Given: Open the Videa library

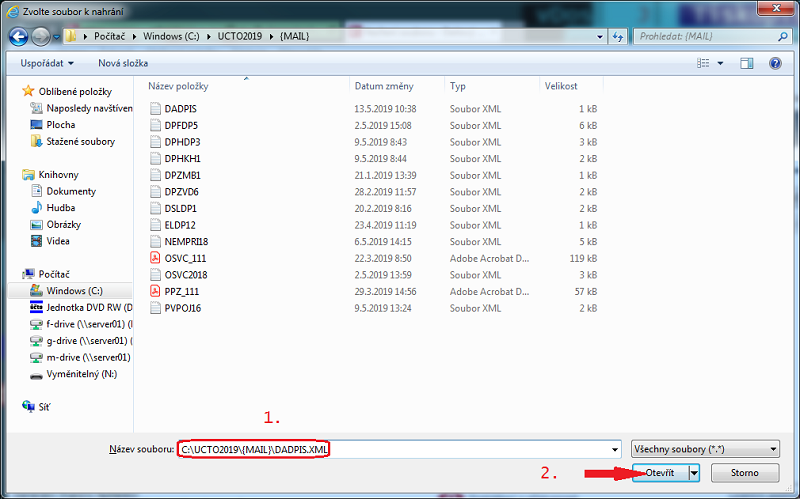Looking at the screenshot, I should 58,241.
